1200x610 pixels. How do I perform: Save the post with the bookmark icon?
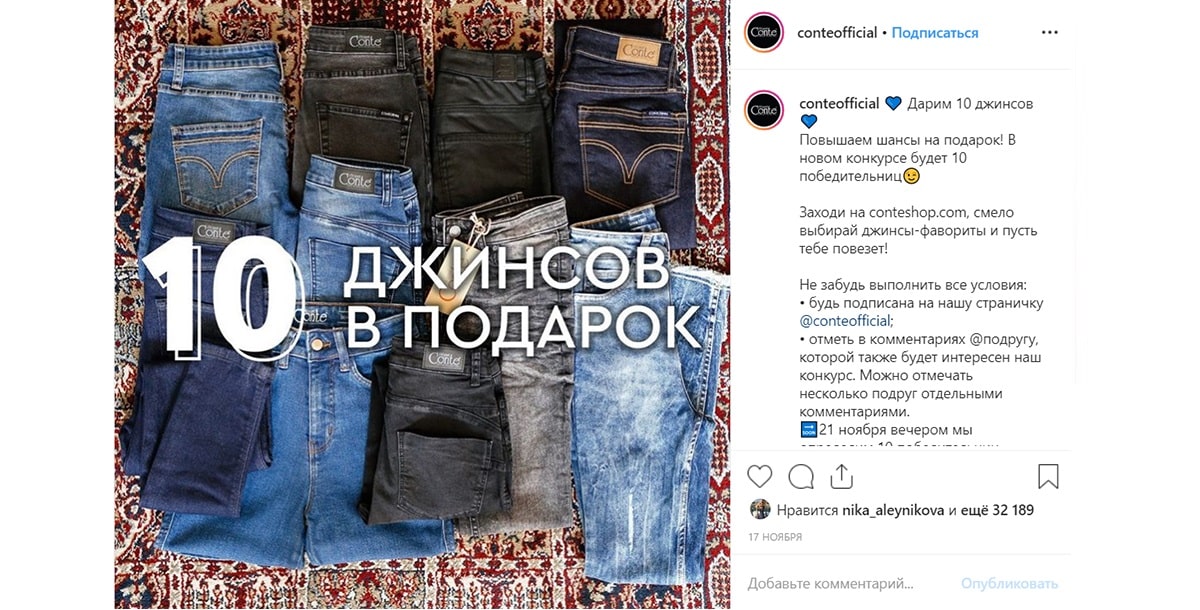(1048, 476)
